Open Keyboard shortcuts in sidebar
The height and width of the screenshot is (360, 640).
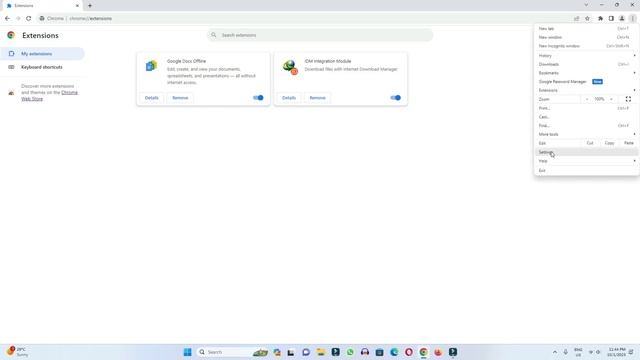(42, 67)
